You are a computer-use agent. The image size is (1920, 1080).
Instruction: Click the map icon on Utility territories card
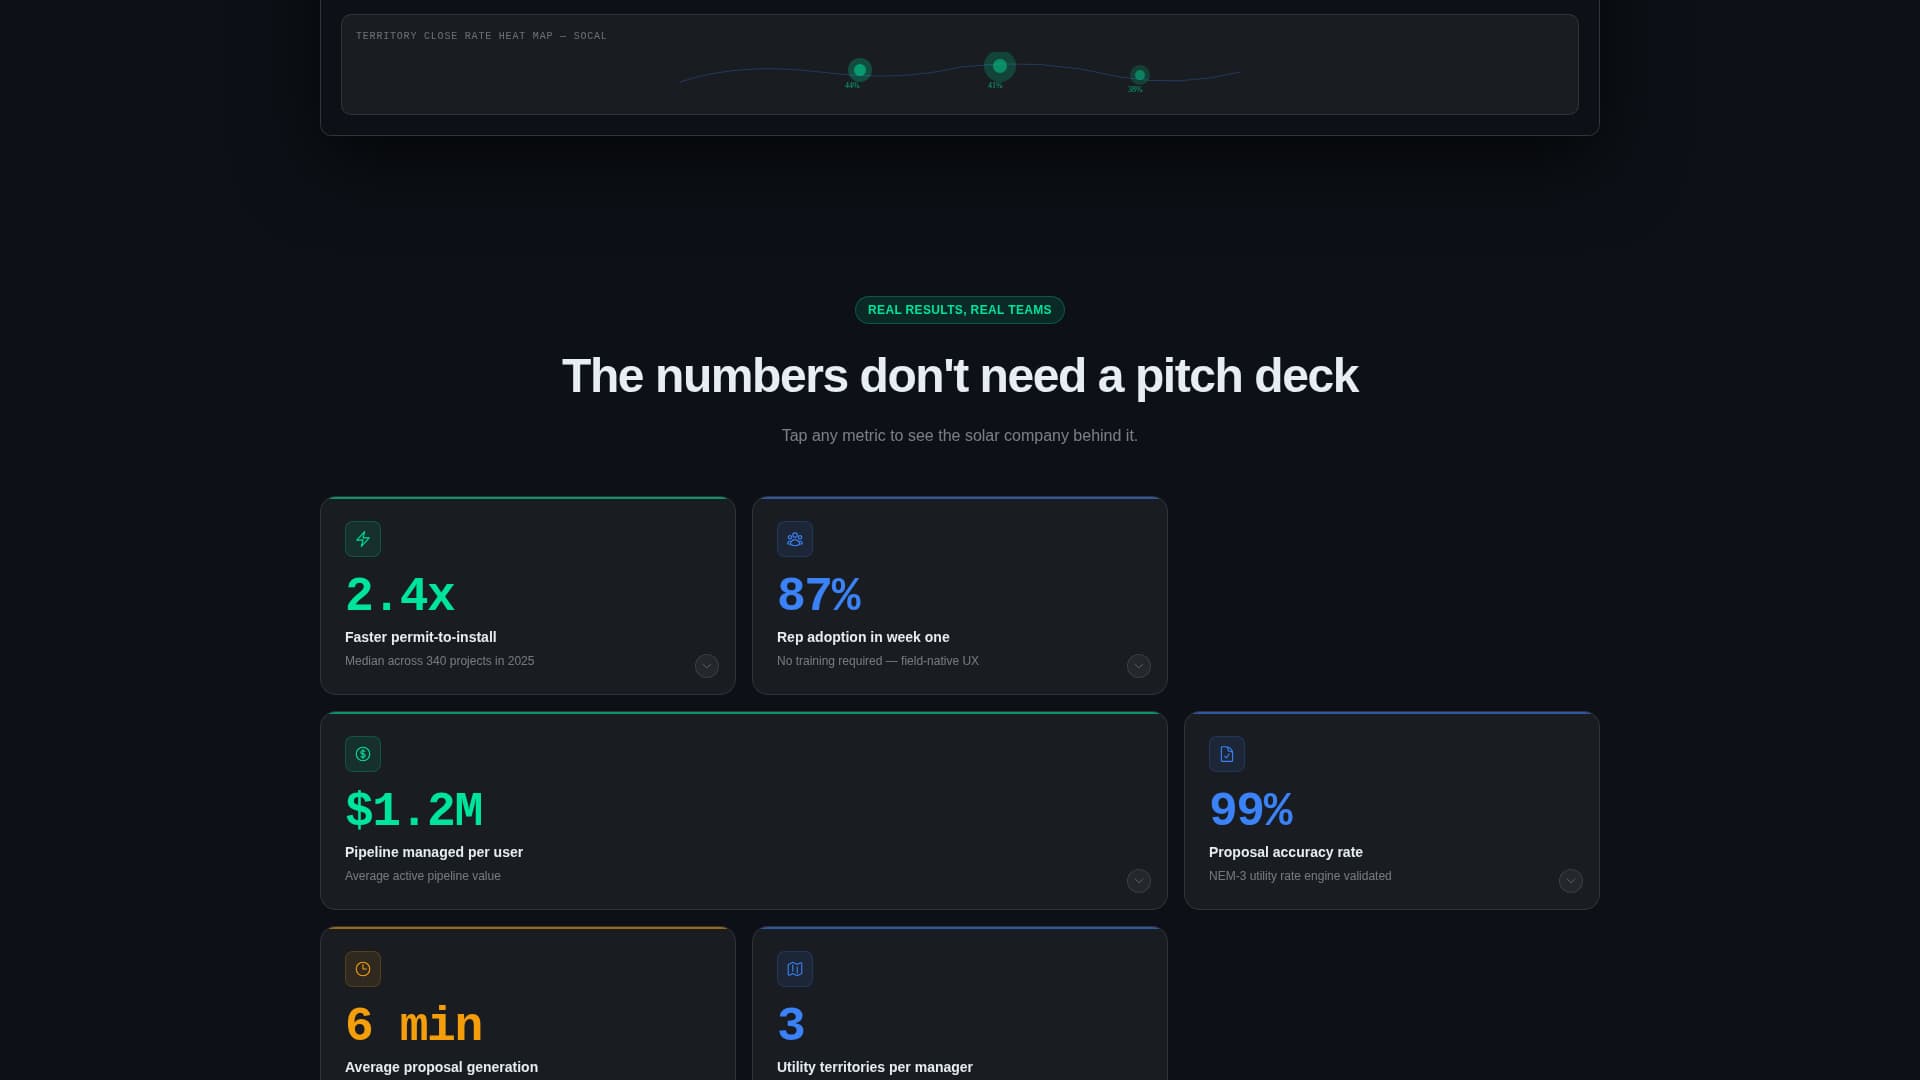tap(795, 969)
